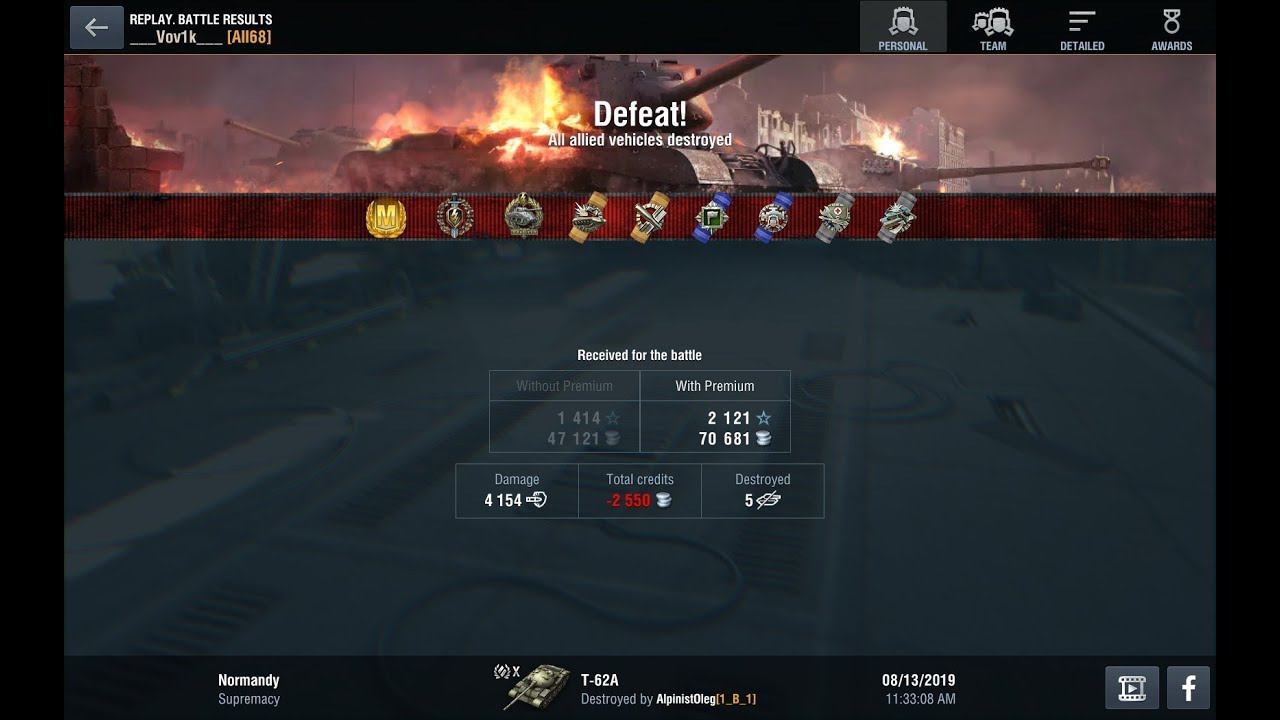The image size is (1280, 720).
Task: Select the sword and lightning shield medal
Action: point(455,216)
